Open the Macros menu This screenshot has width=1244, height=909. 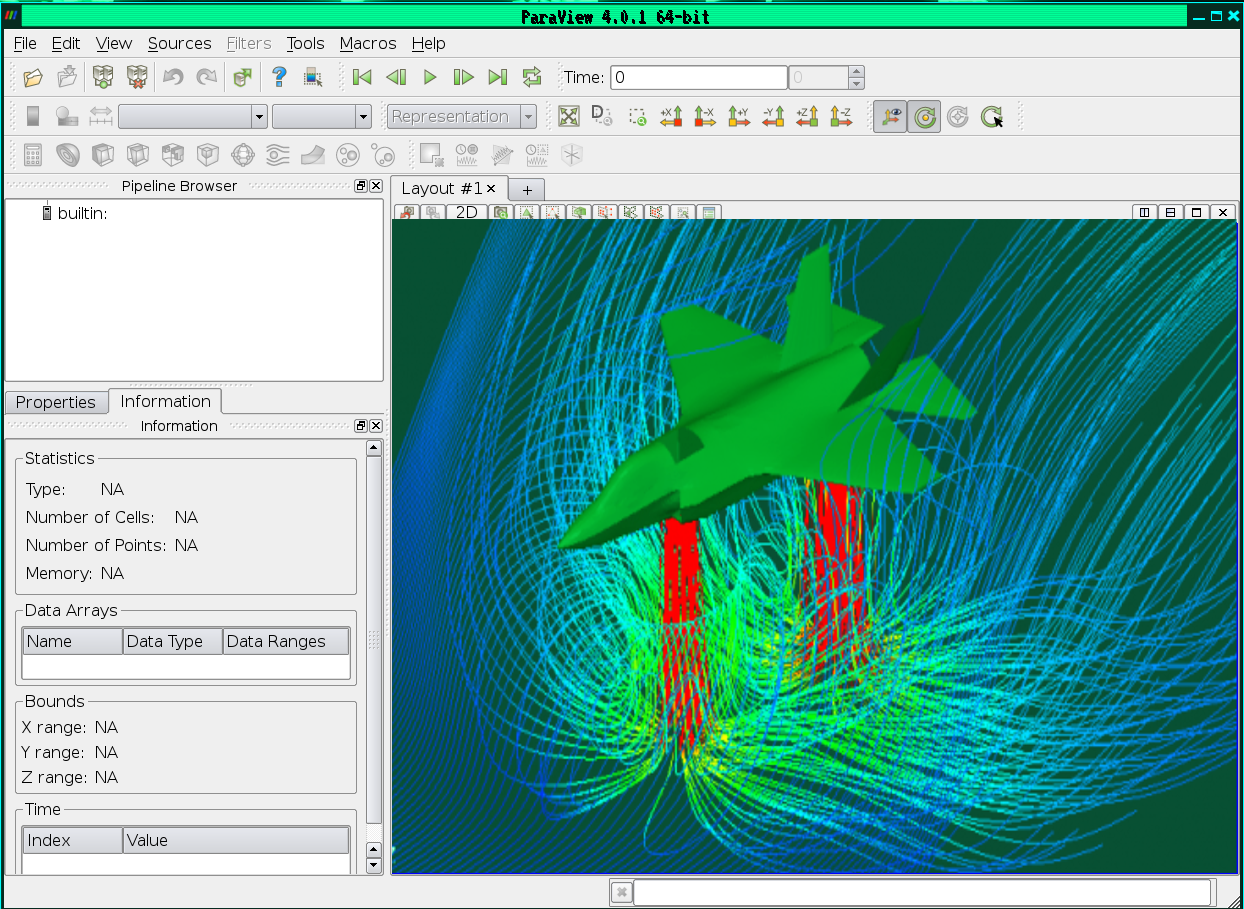pyautogui.click(x=368, y=43)
